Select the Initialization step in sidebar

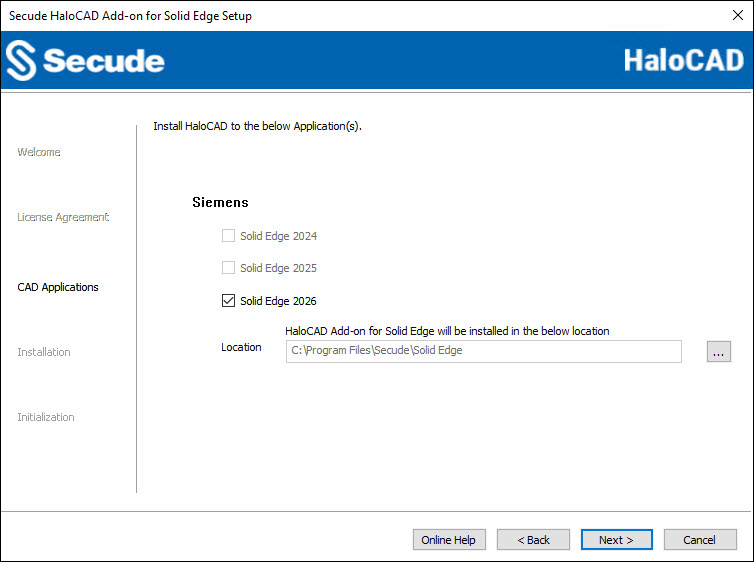point(46,417)
